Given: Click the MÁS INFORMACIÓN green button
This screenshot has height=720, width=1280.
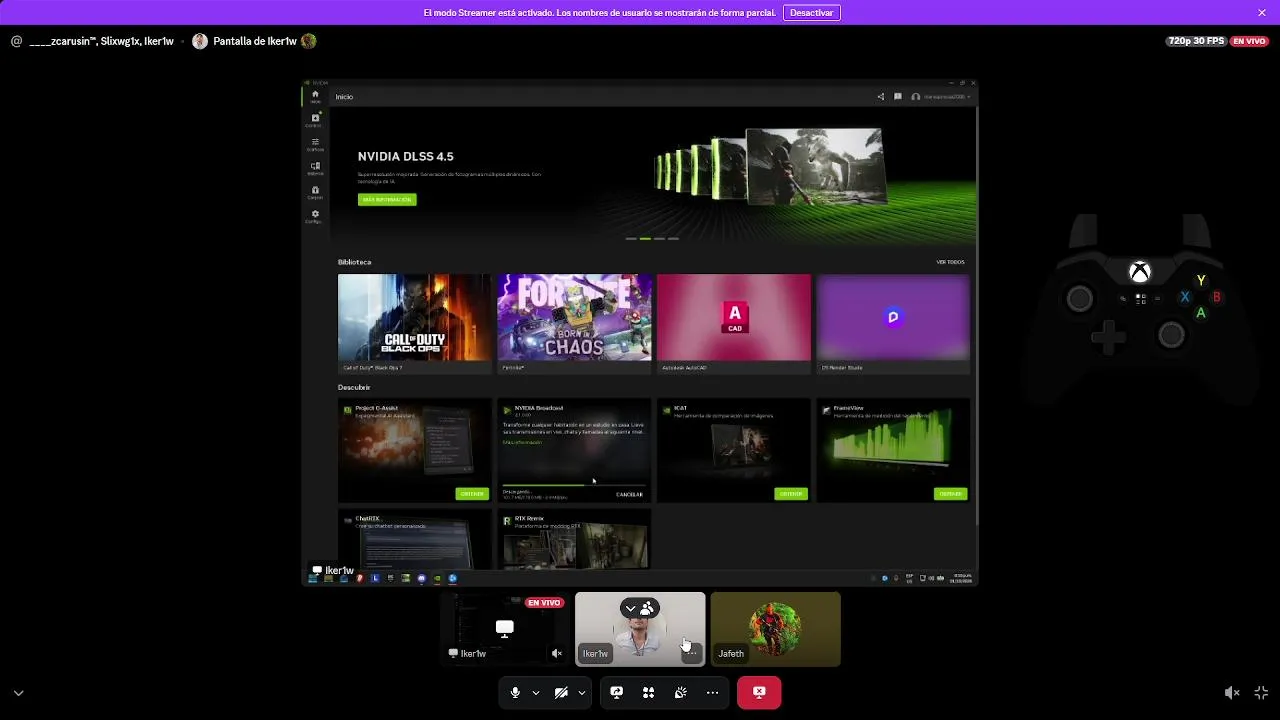Looking at the screenshot, I should (387, 199).
